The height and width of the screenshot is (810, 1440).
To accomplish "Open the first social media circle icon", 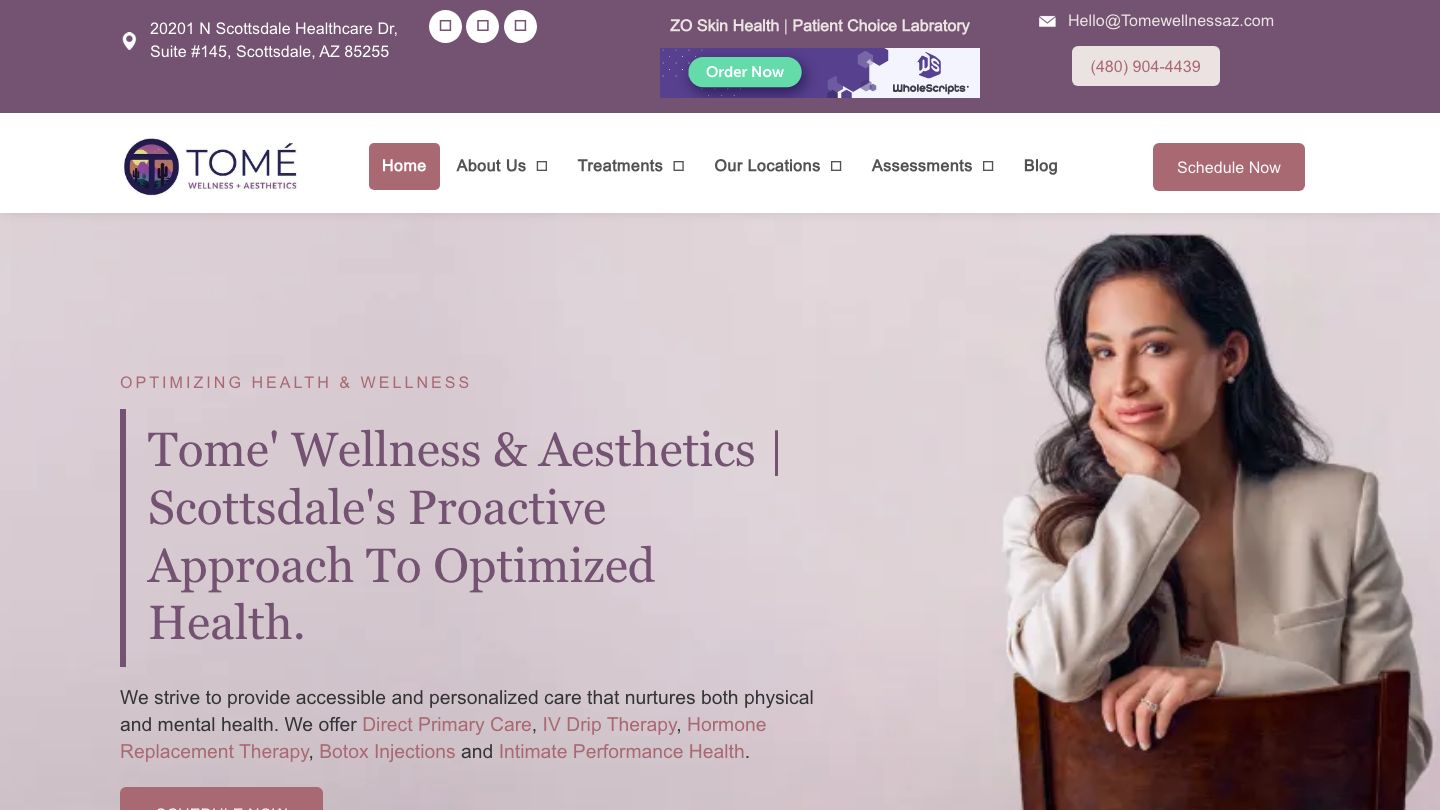I will click(x=445, y=26).
